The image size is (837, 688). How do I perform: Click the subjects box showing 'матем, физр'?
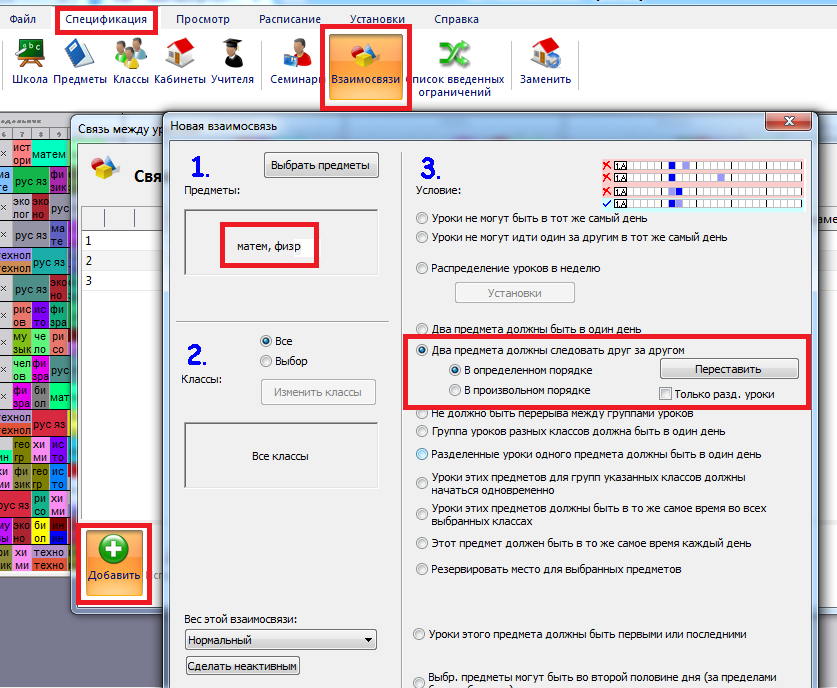(x=269, y=244)
